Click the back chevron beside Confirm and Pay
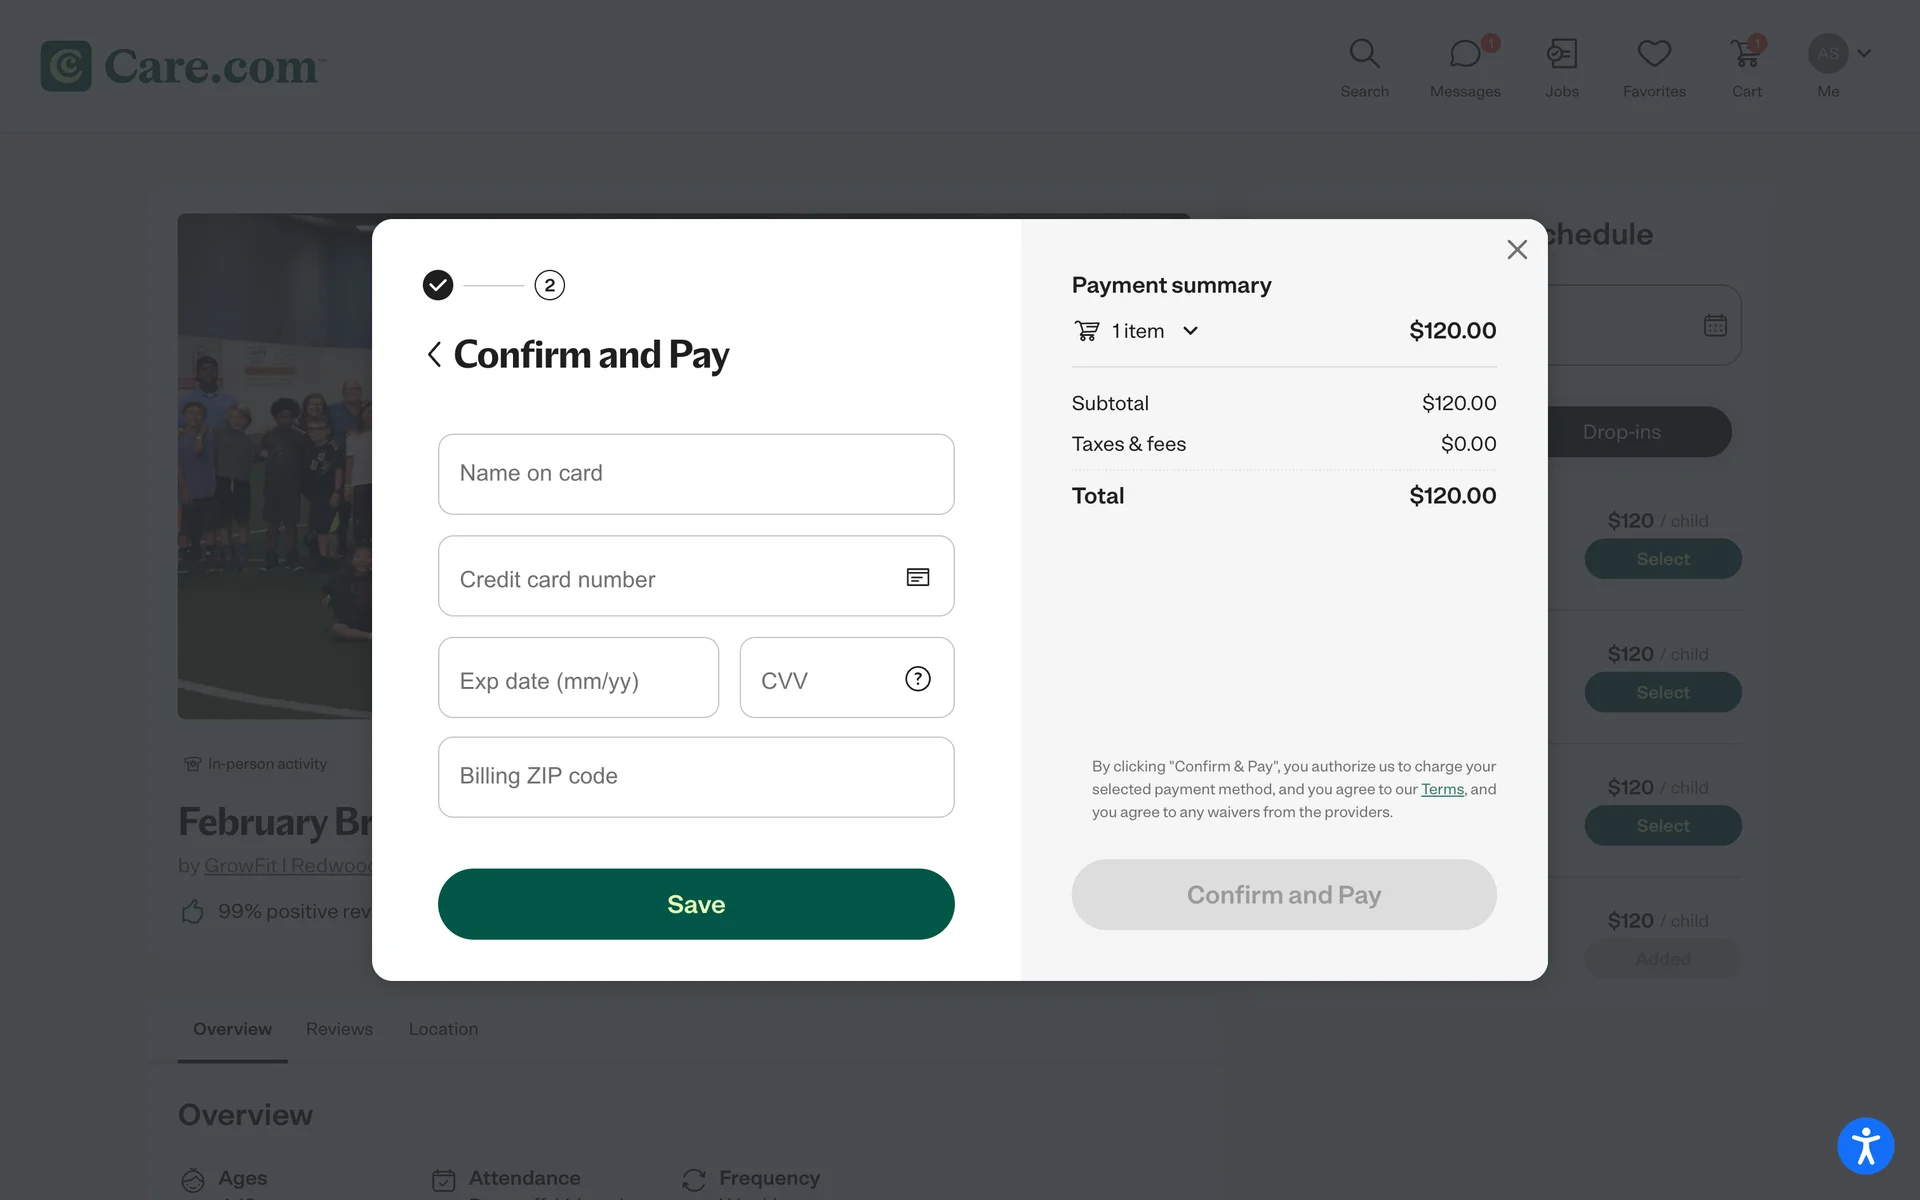 pyautogui.click(x=434, y=354)
